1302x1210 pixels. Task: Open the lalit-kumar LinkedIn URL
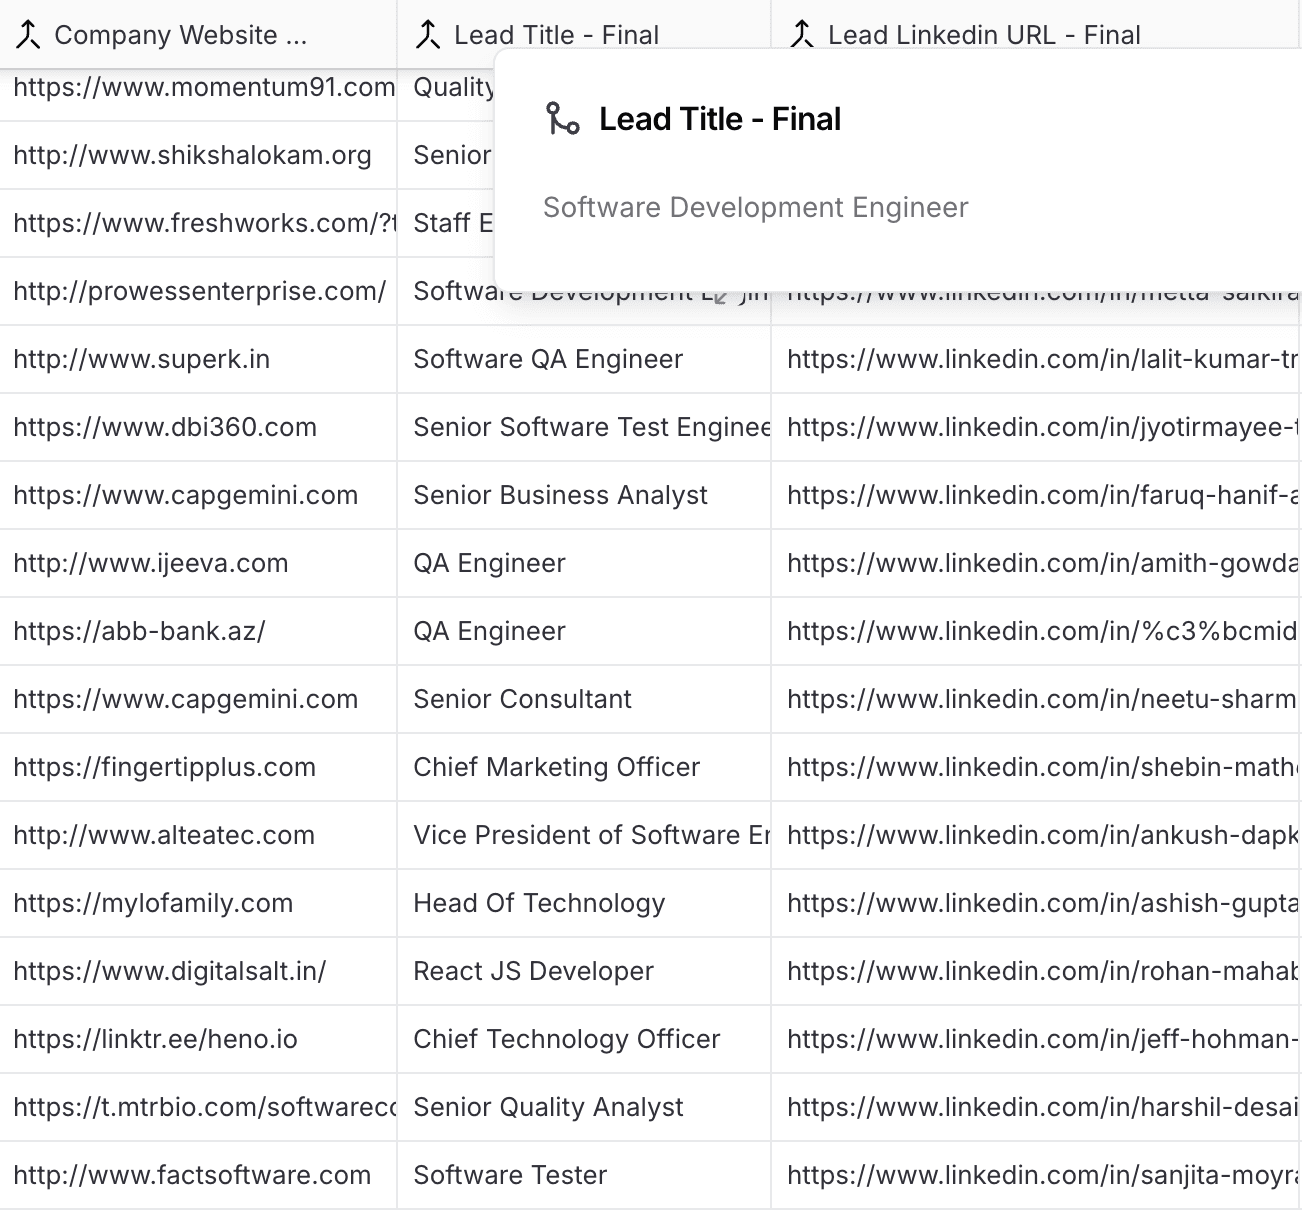point(1037,359)
